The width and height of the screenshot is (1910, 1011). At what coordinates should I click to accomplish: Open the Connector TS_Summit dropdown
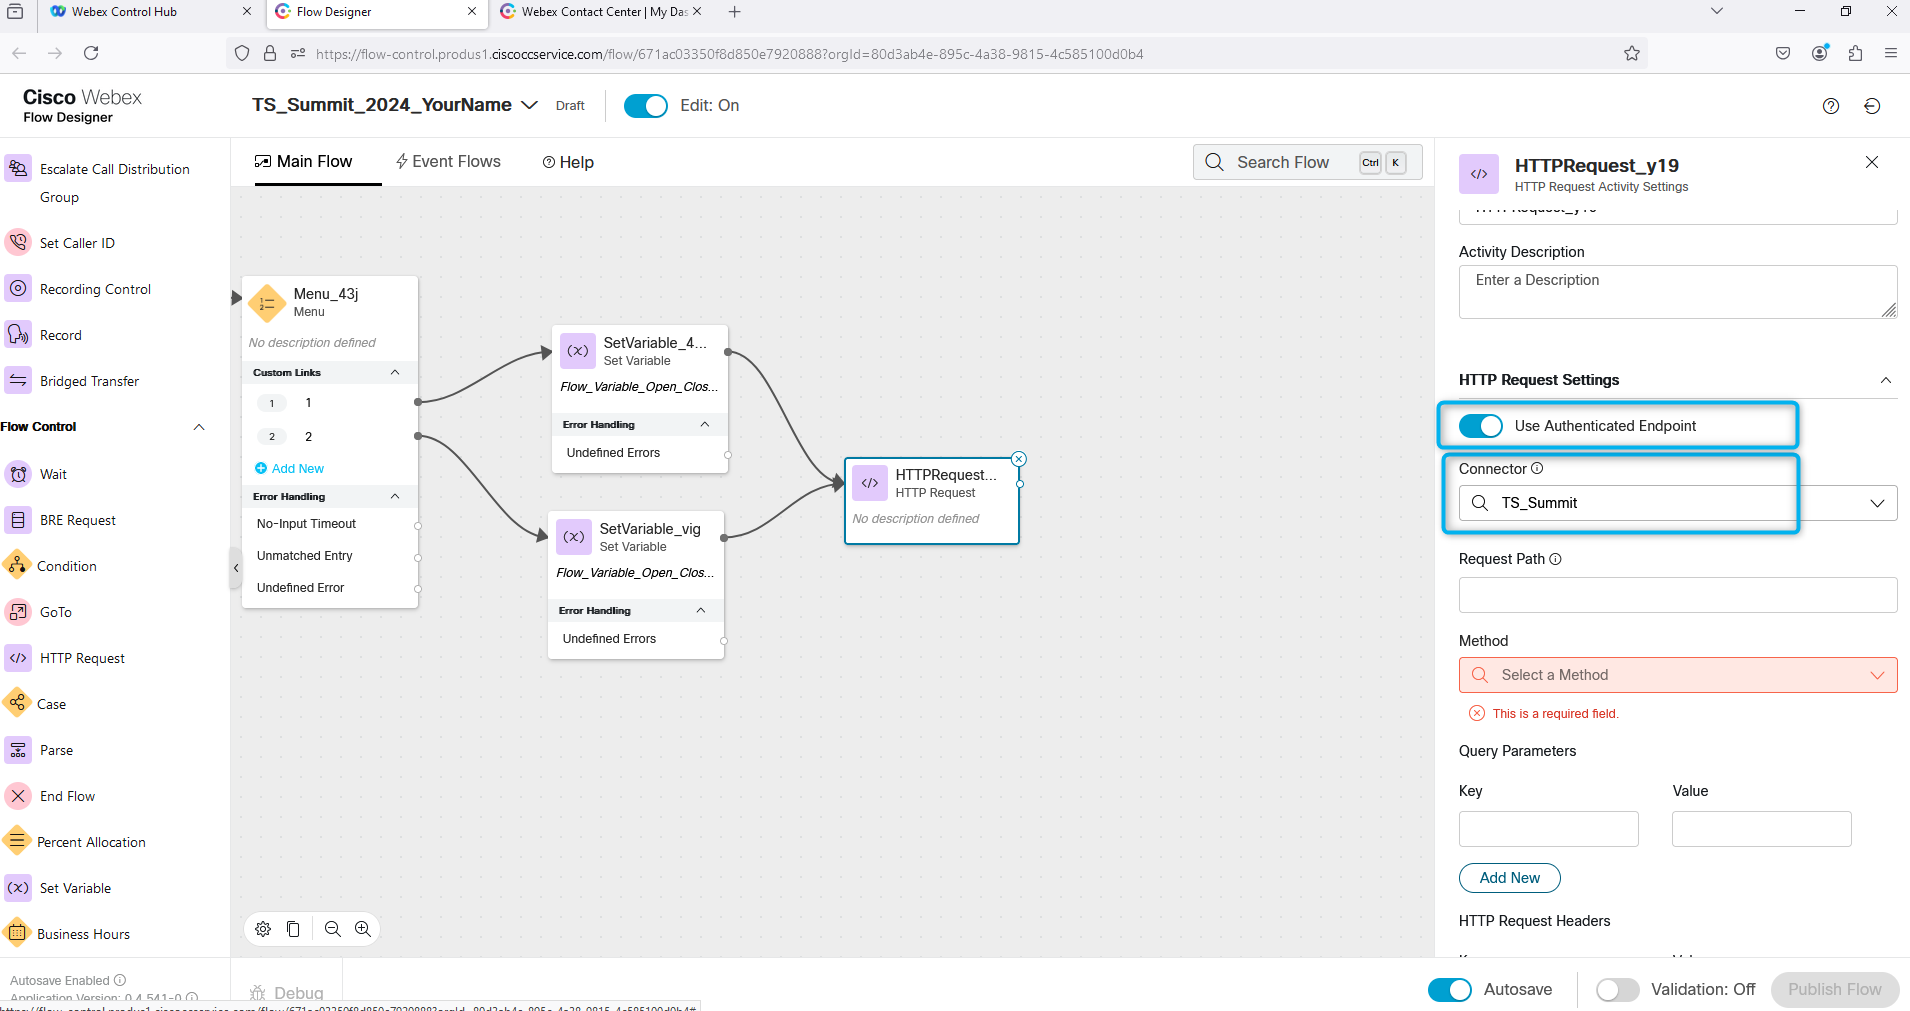pyautogui.click(x=1678, y=503)
